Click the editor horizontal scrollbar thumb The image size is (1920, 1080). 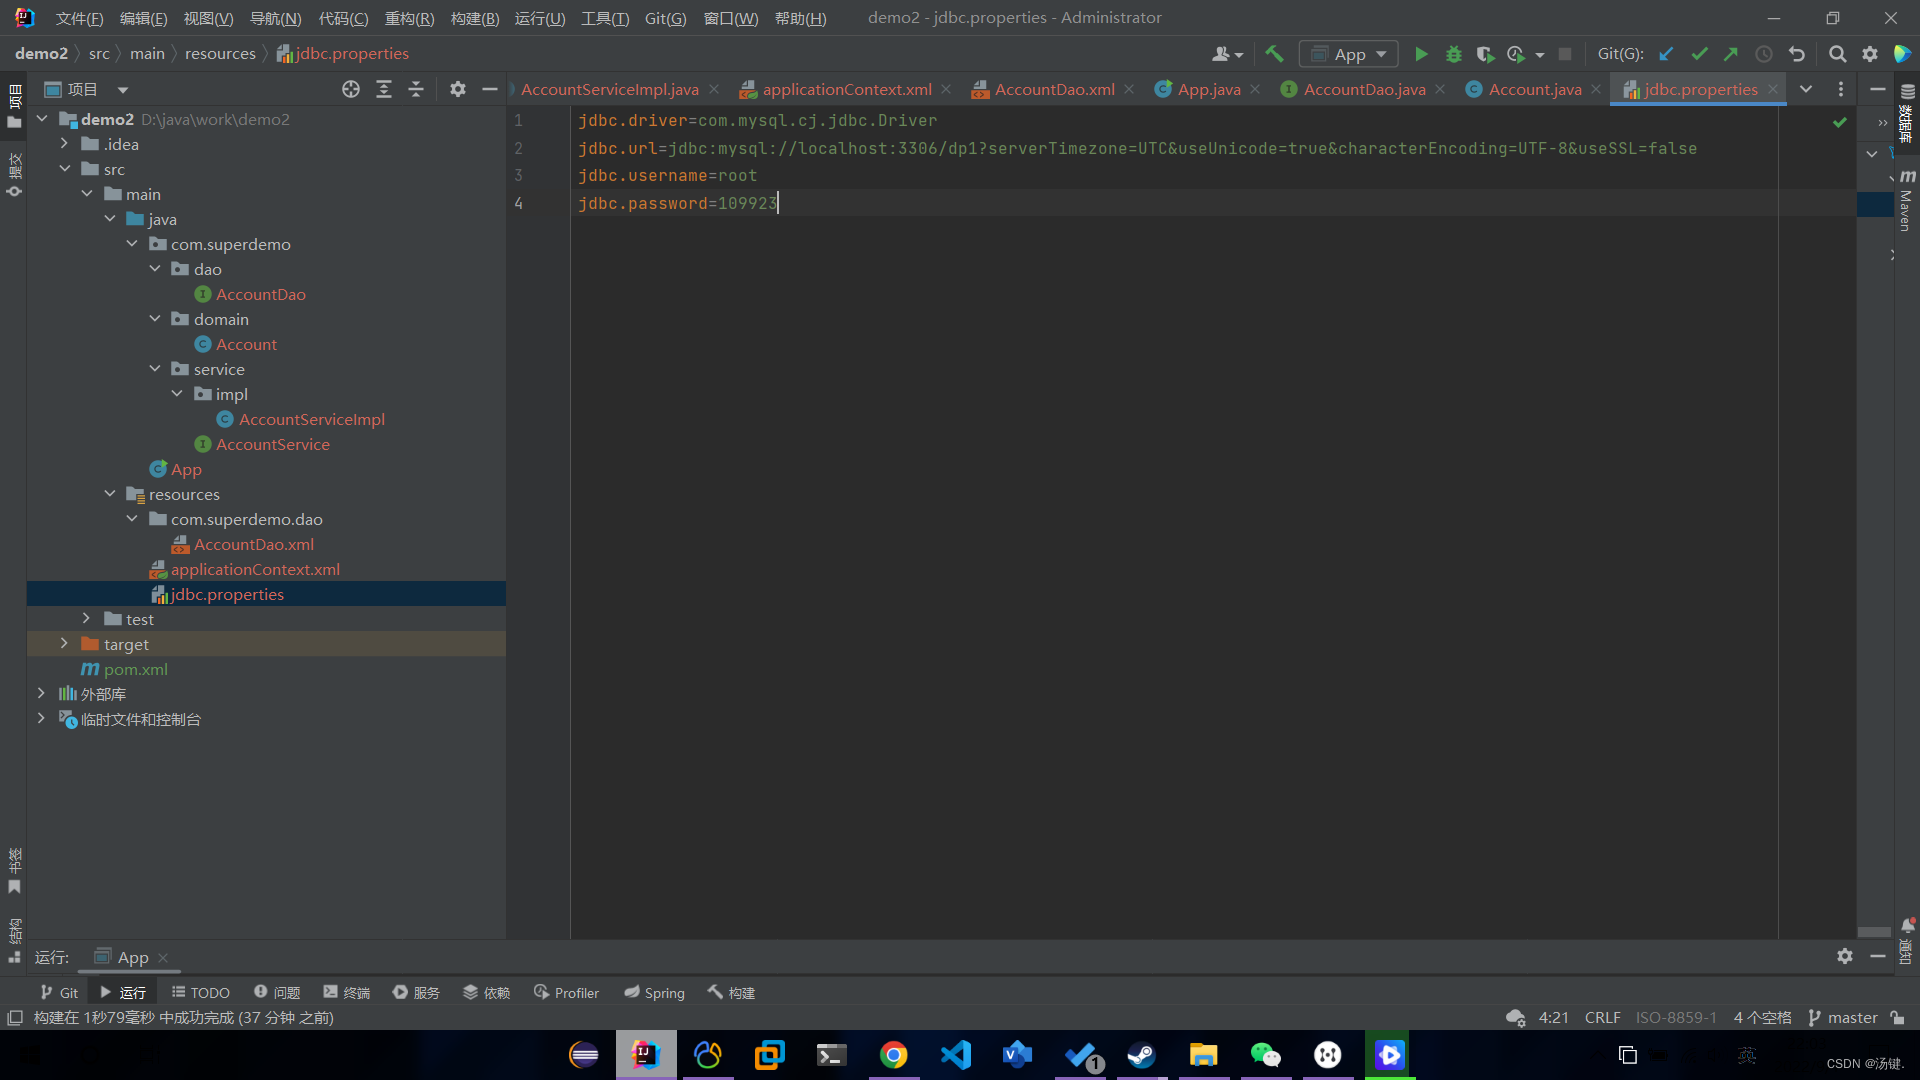(x=1873, y=931)
